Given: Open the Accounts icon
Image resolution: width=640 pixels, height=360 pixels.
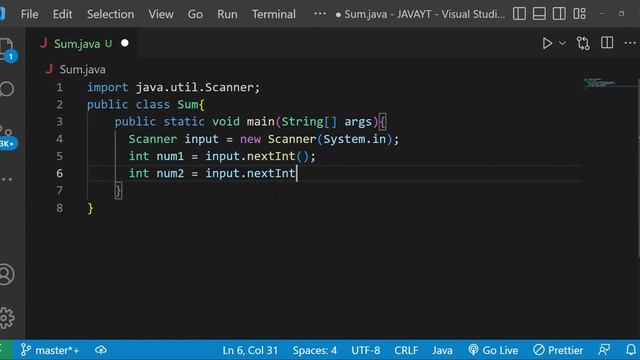Looking at the screenshot, I should [x=7, y=274].
